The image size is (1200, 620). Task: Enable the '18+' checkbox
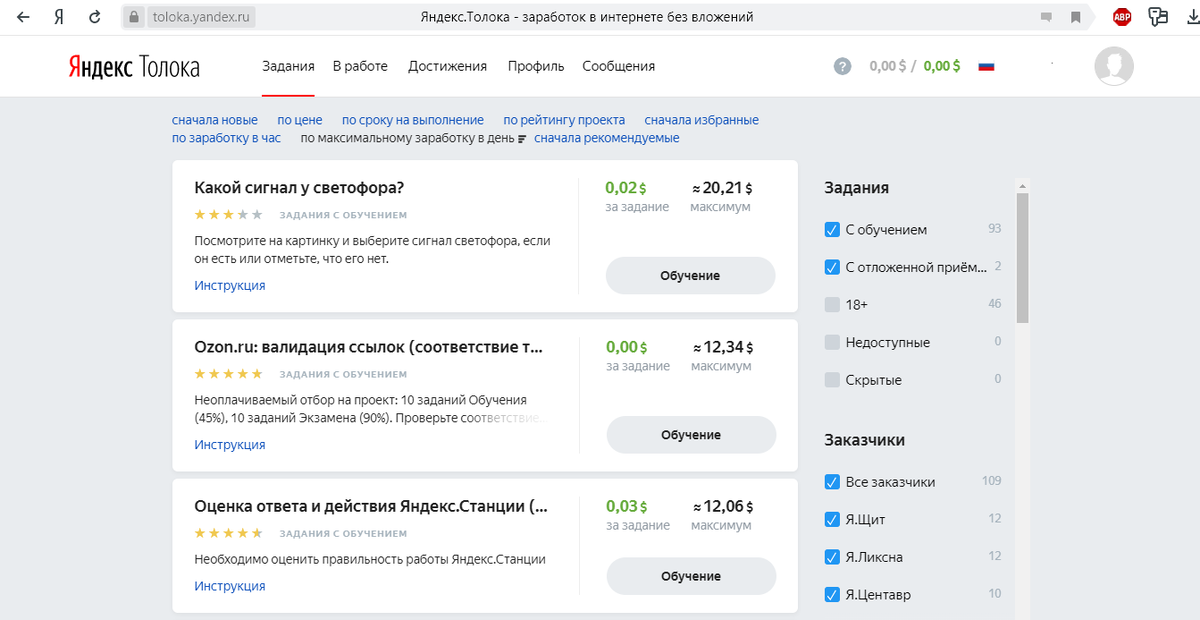pyautogui.click(x=832, y=304)
